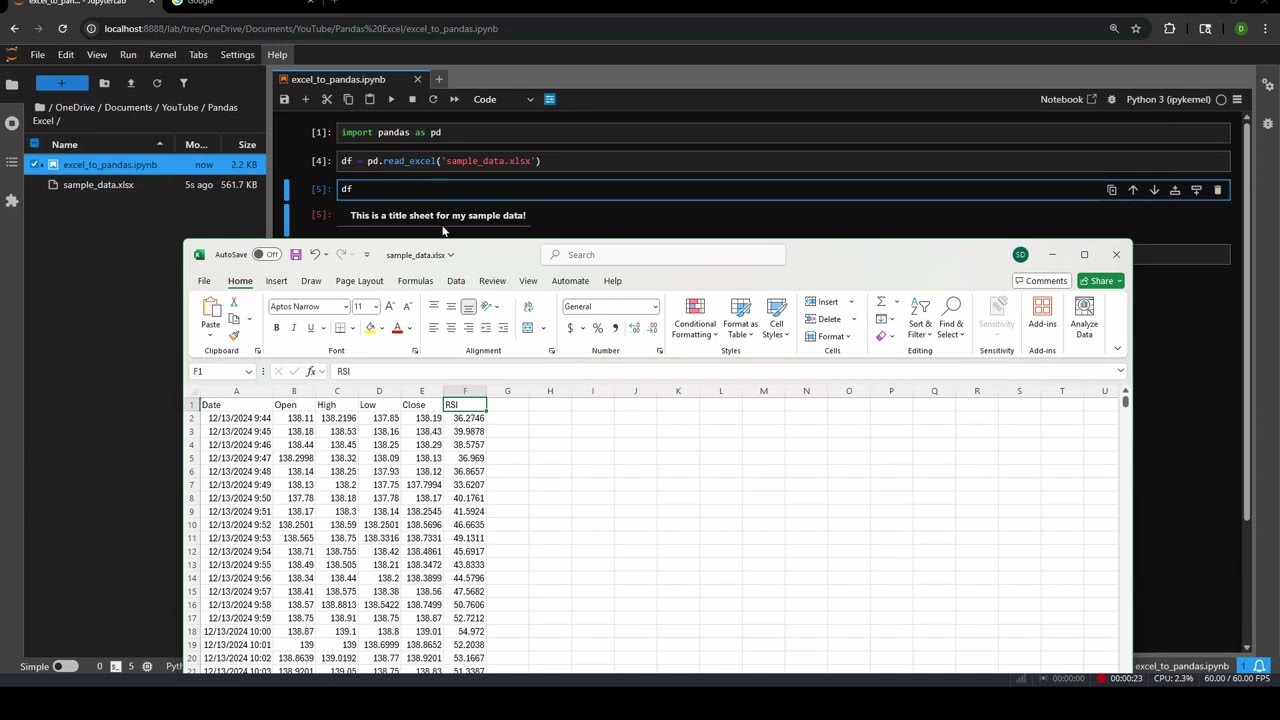The height and width of the screenshot is (720, 1280).
Task: Duplicate the active notebook cell
Action: [x=1112, y=189]
